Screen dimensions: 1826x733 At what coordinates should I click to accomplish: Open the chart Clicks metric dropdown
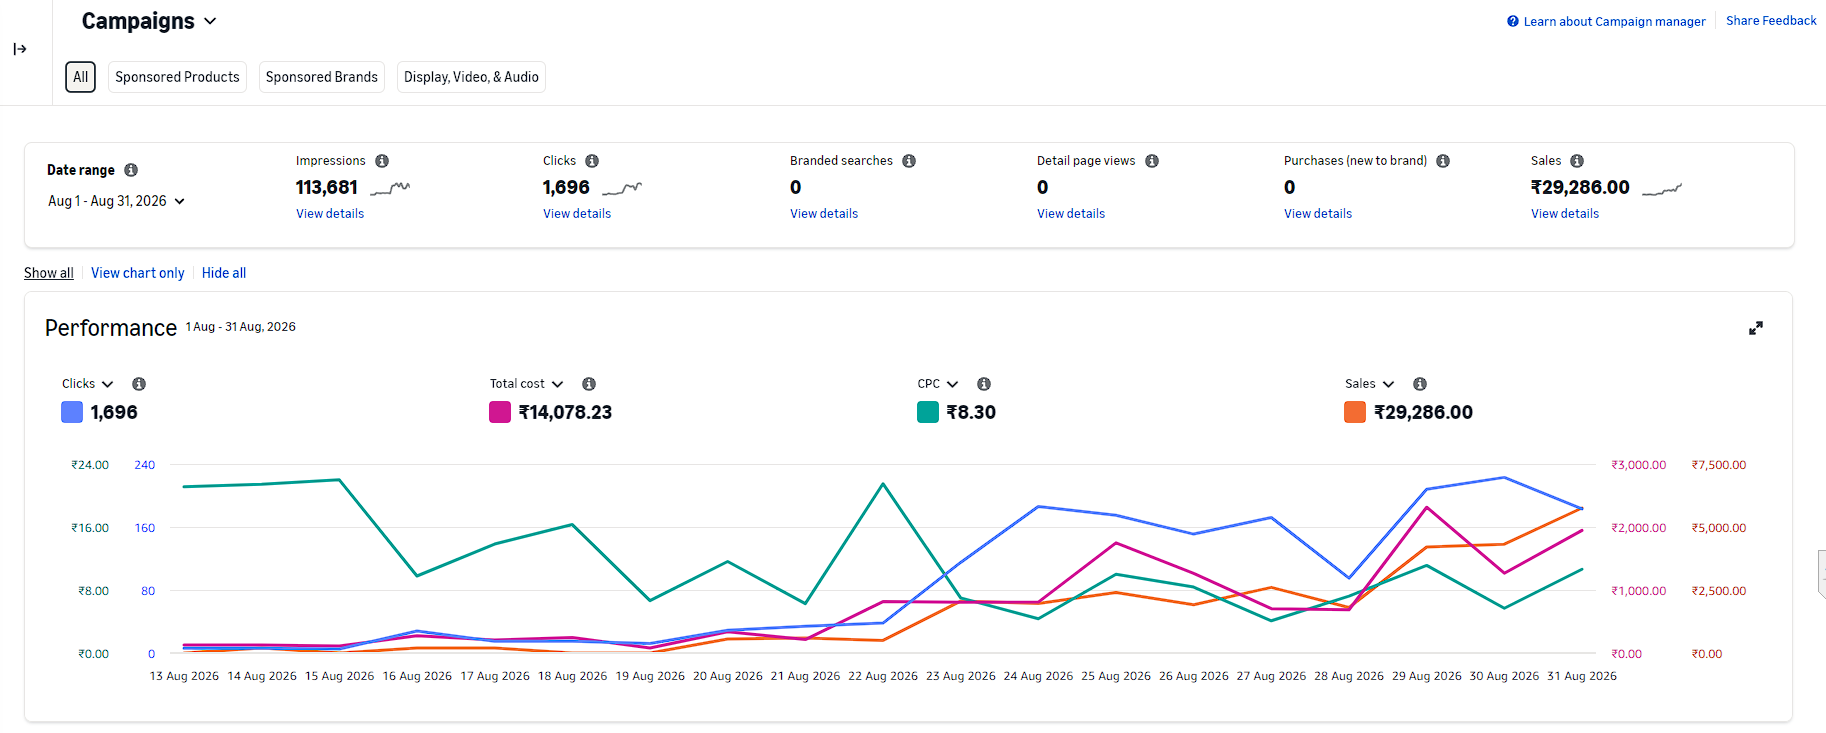[x=88, y=384]
